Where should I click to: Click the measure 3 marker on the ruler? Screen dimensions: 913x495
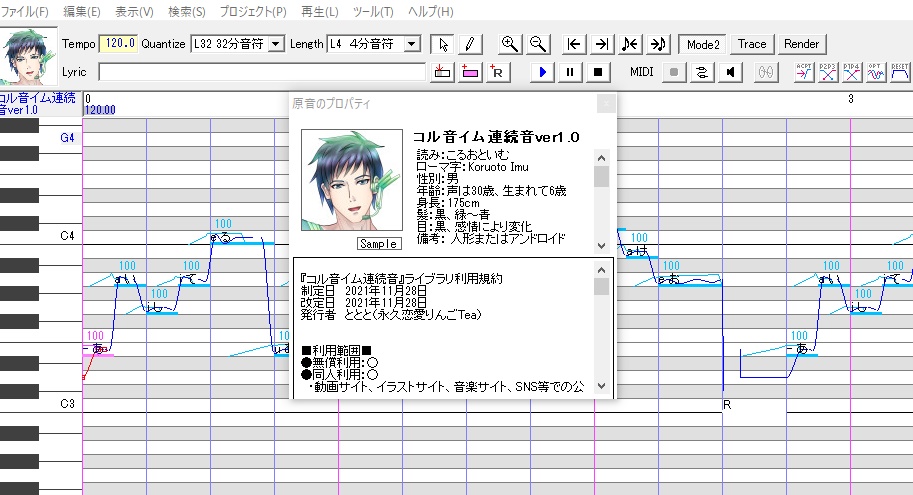coord(851,98)
